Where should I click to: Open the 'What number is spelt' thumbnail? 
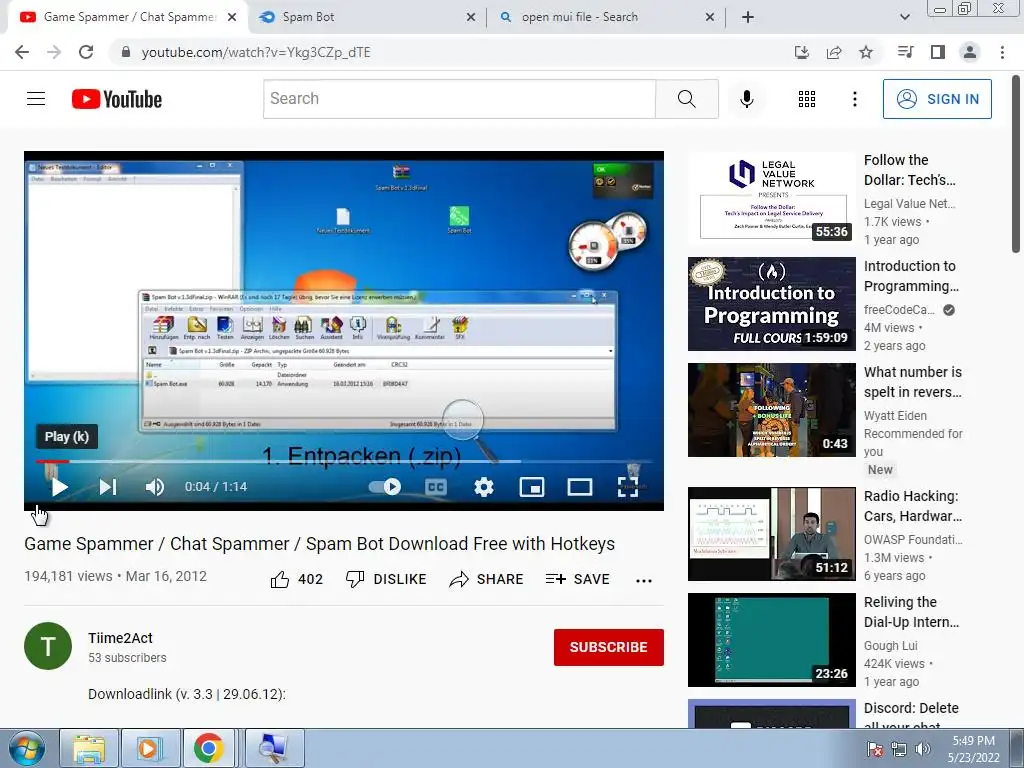coord(771,409)
